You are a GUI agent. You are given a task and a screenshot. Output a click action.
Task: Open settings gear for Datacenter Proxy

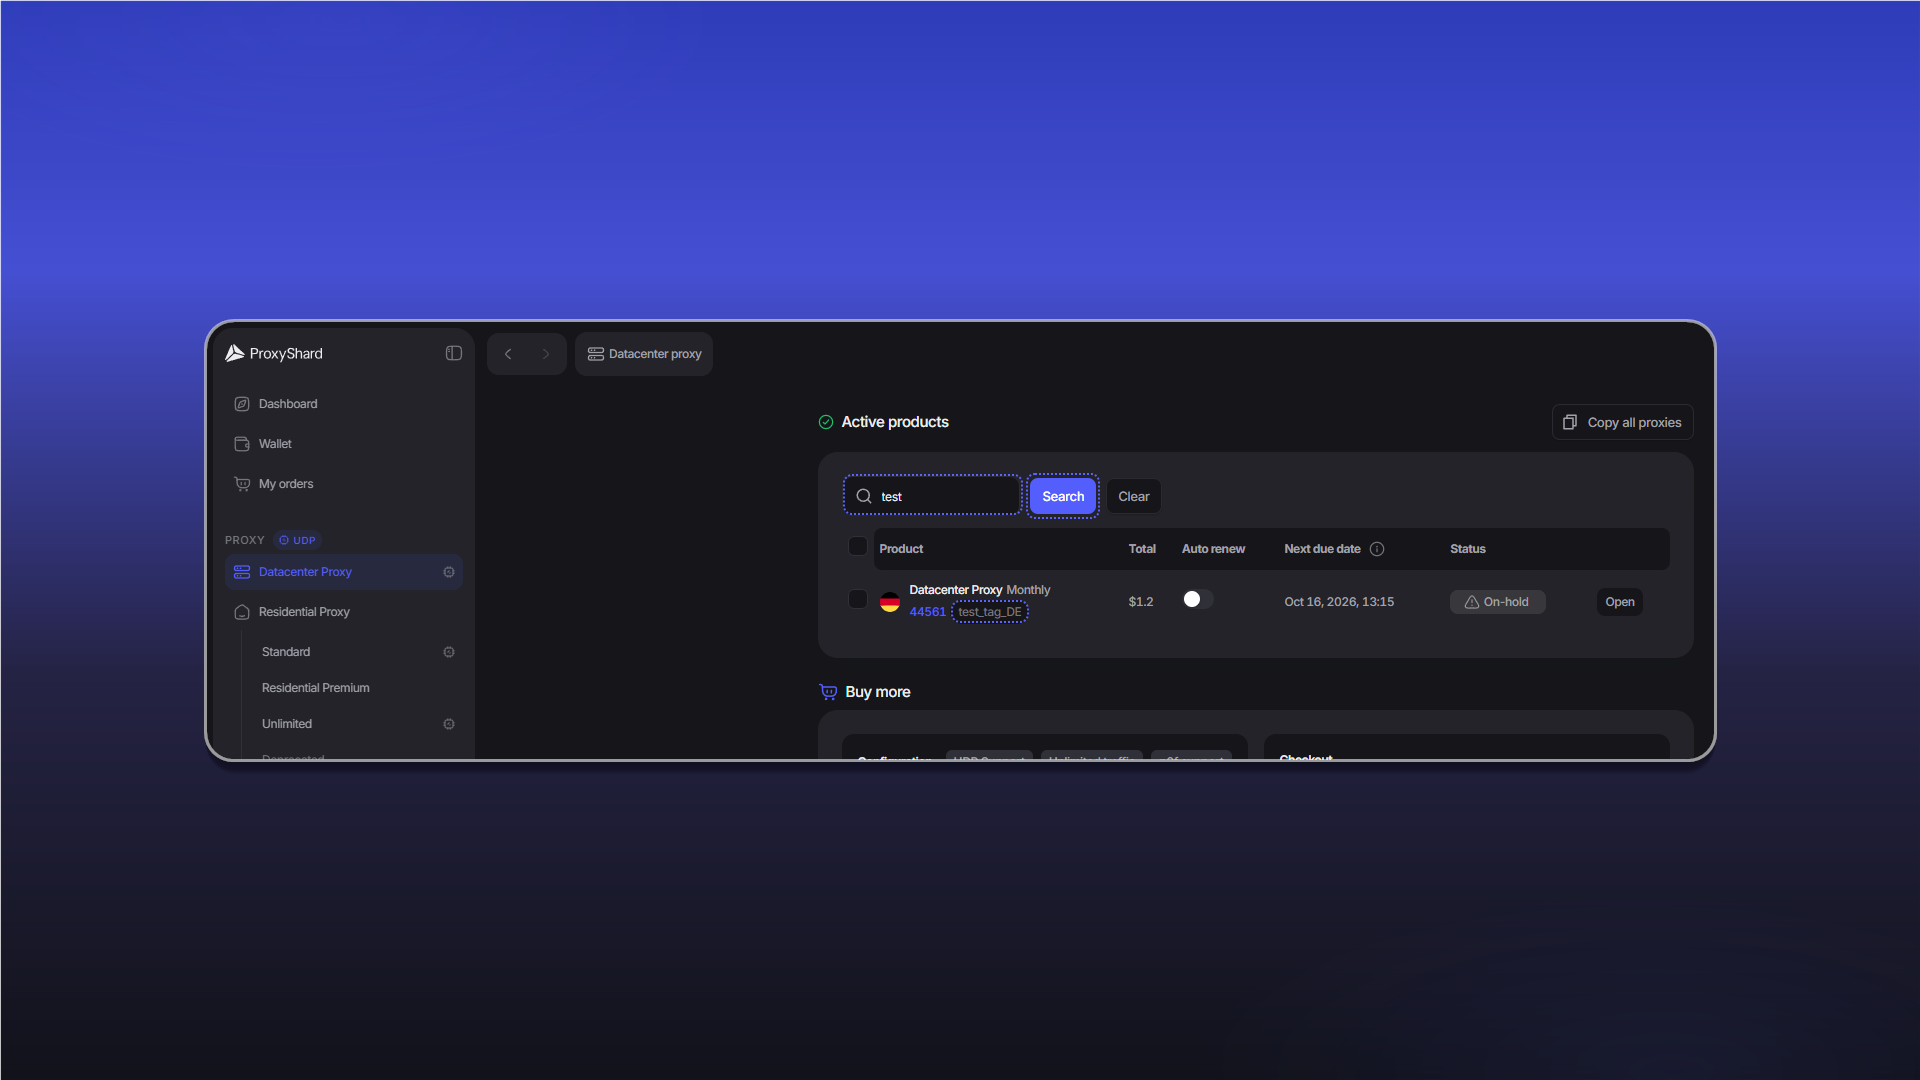[x=449, y=572]
